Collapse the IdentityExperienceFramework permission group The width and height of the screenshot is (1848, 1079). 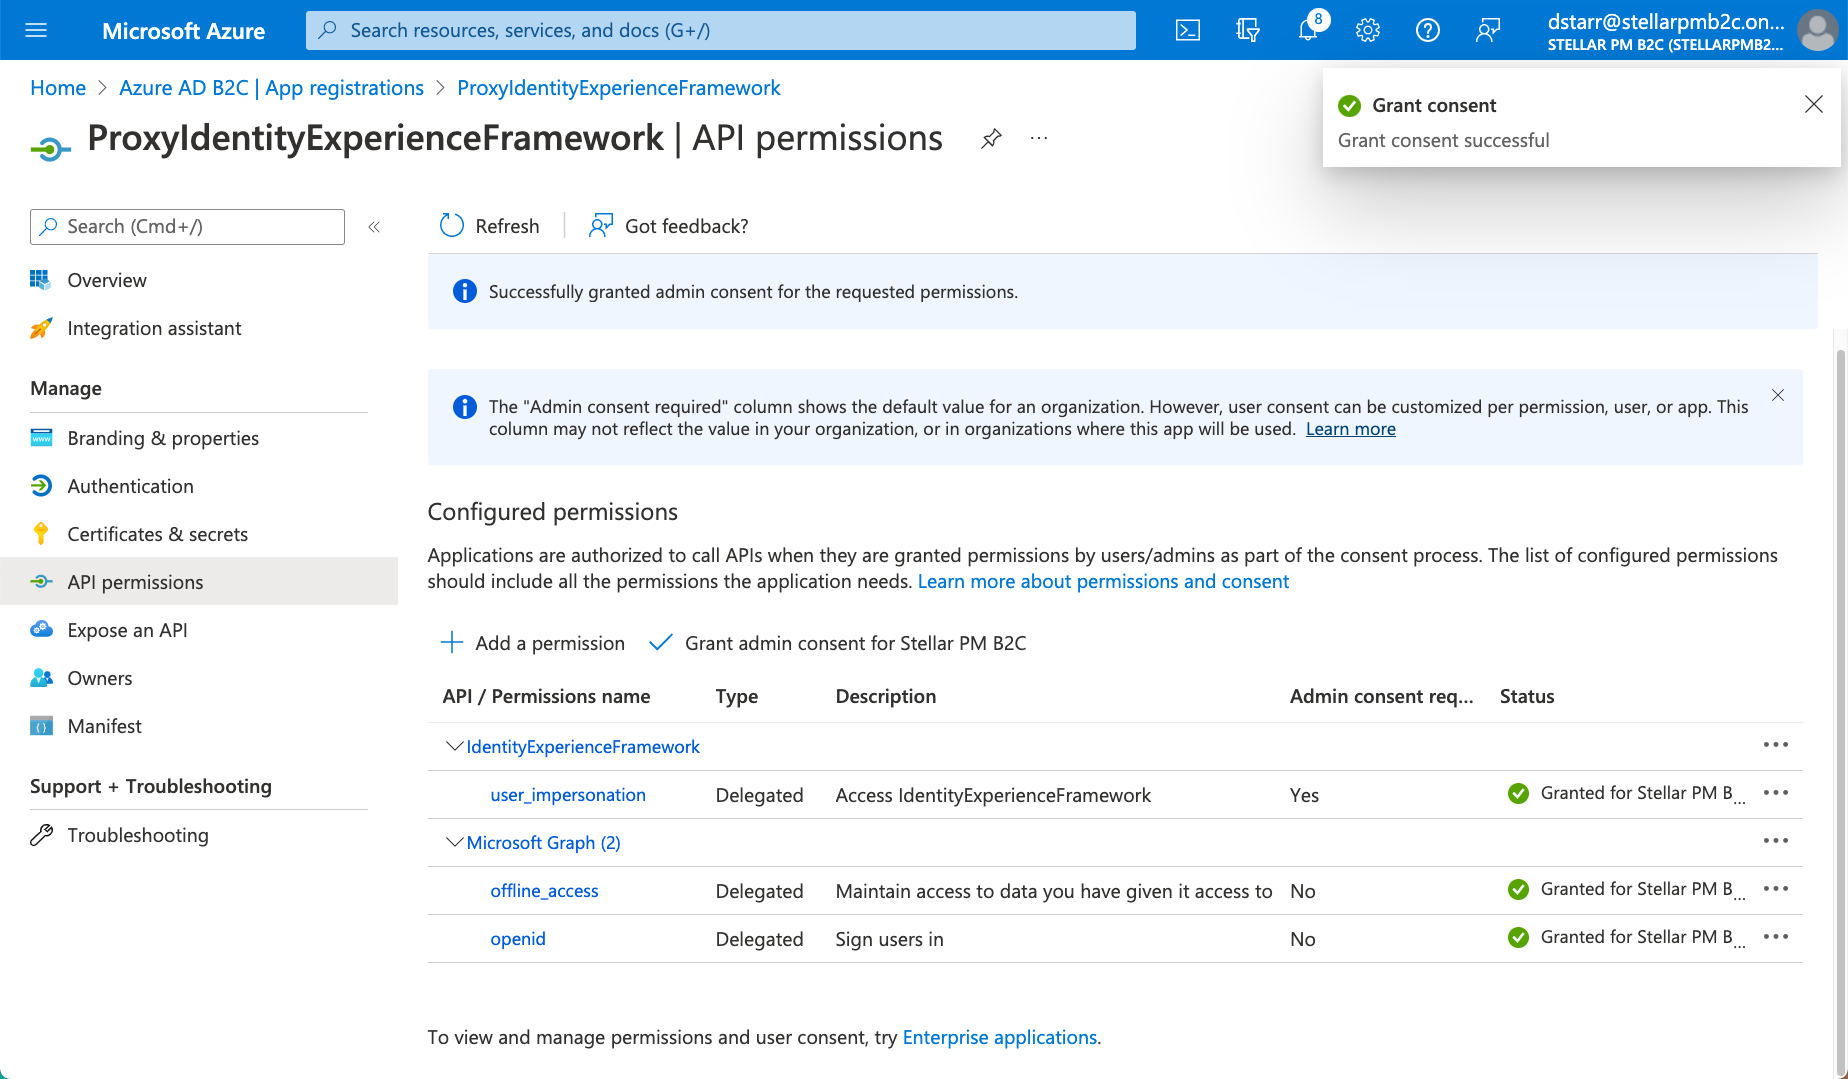(x=454, y=747)
